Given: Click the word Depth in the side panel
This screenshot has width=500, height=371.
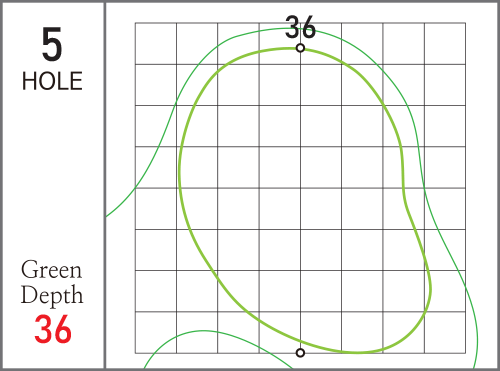Looking at the screenshot, I should tap(52, 295).
